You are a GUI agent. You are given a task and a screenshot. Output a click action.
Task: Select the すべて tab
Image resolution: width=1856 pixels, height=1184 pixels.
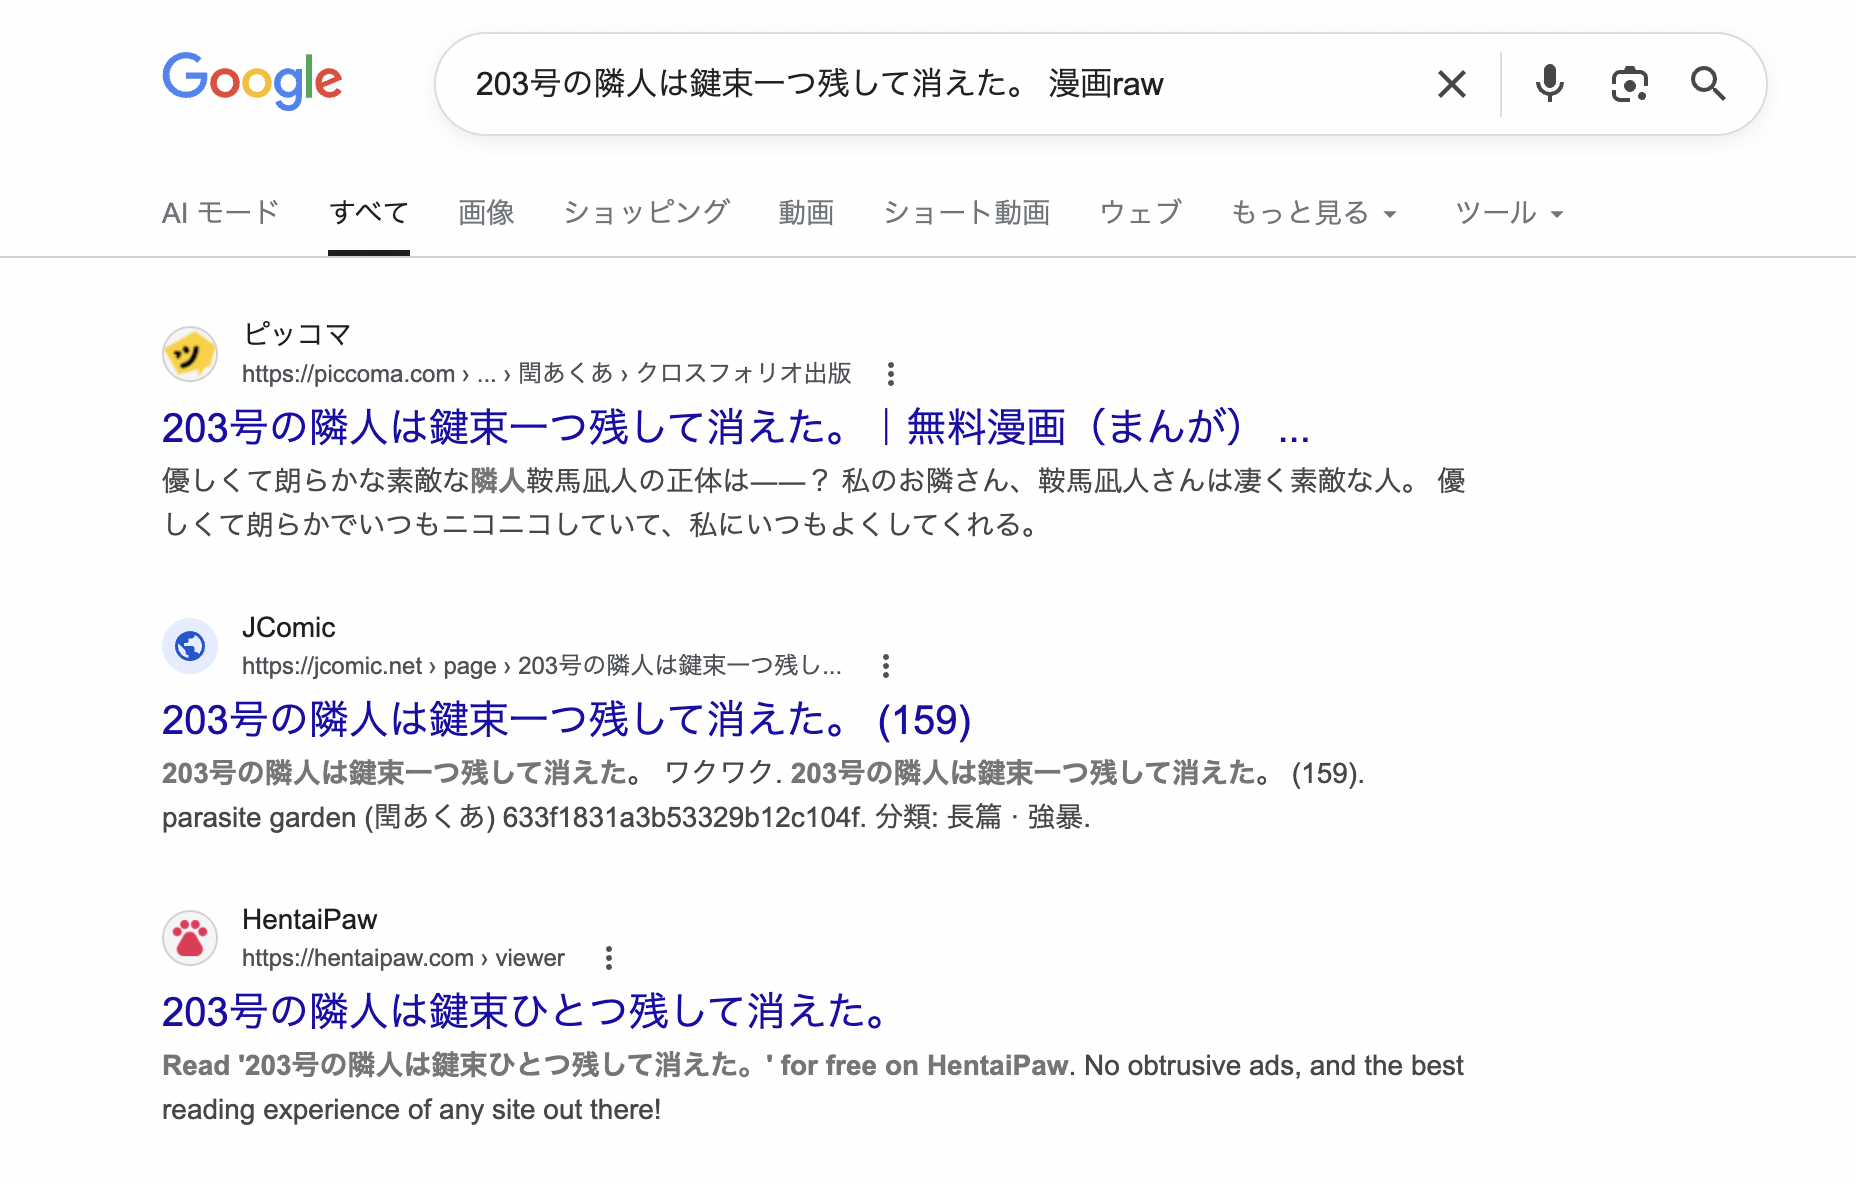pyautogui.click(x=369, y=212)
